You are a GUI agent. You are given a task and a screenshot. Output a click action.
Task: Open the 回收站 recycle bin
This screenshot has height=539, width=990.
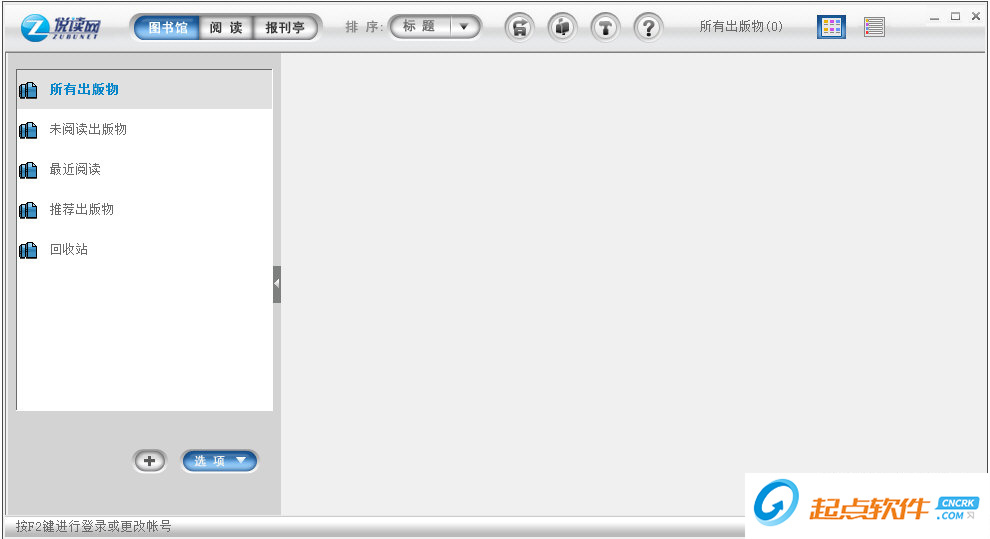tap(145, 249)
